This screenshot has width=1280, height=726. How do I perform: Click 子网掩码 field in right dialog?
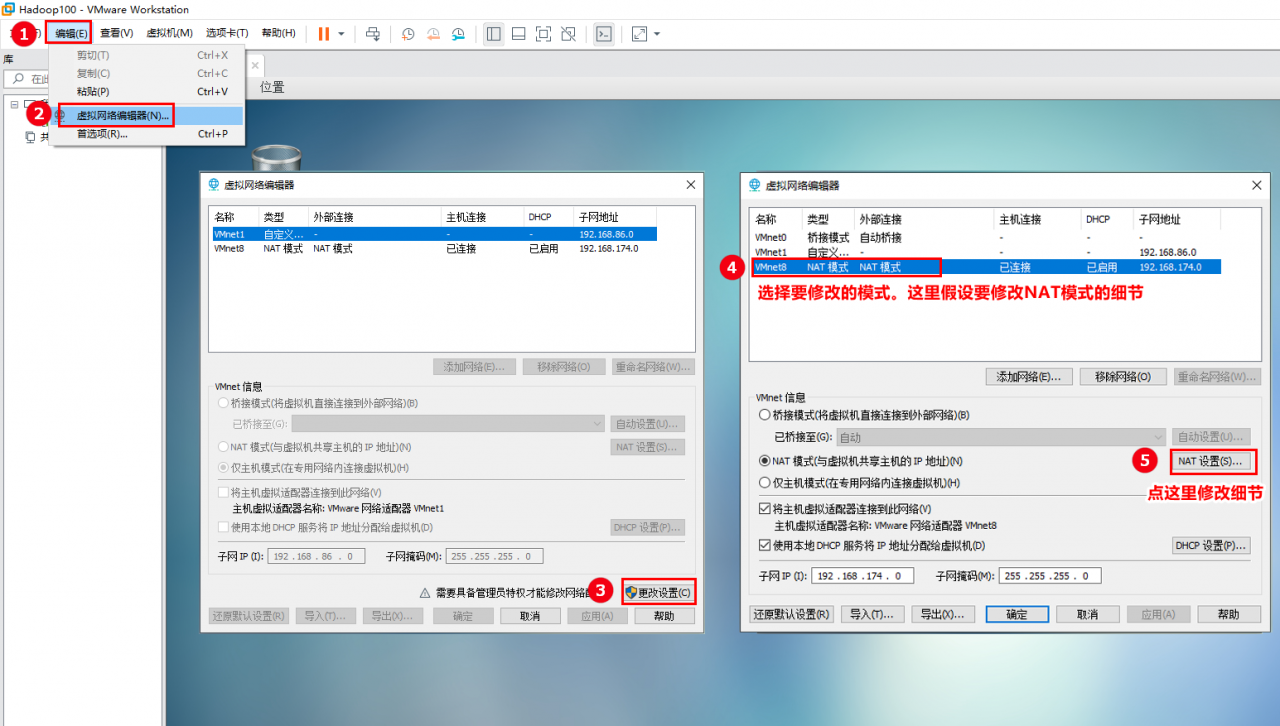click(1051, 576)
